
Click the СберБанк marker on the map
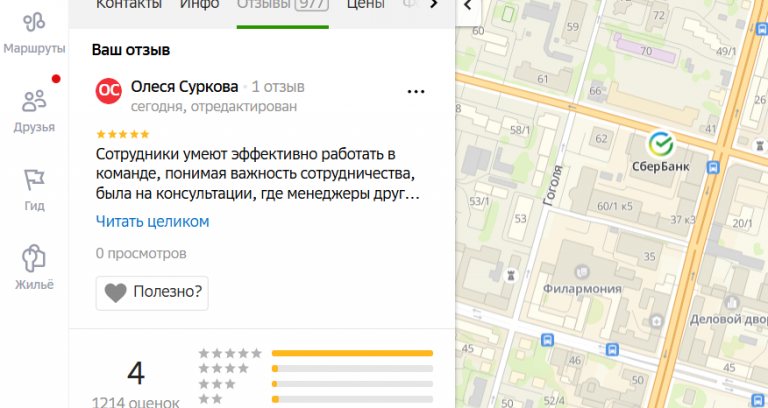[660, 144]
